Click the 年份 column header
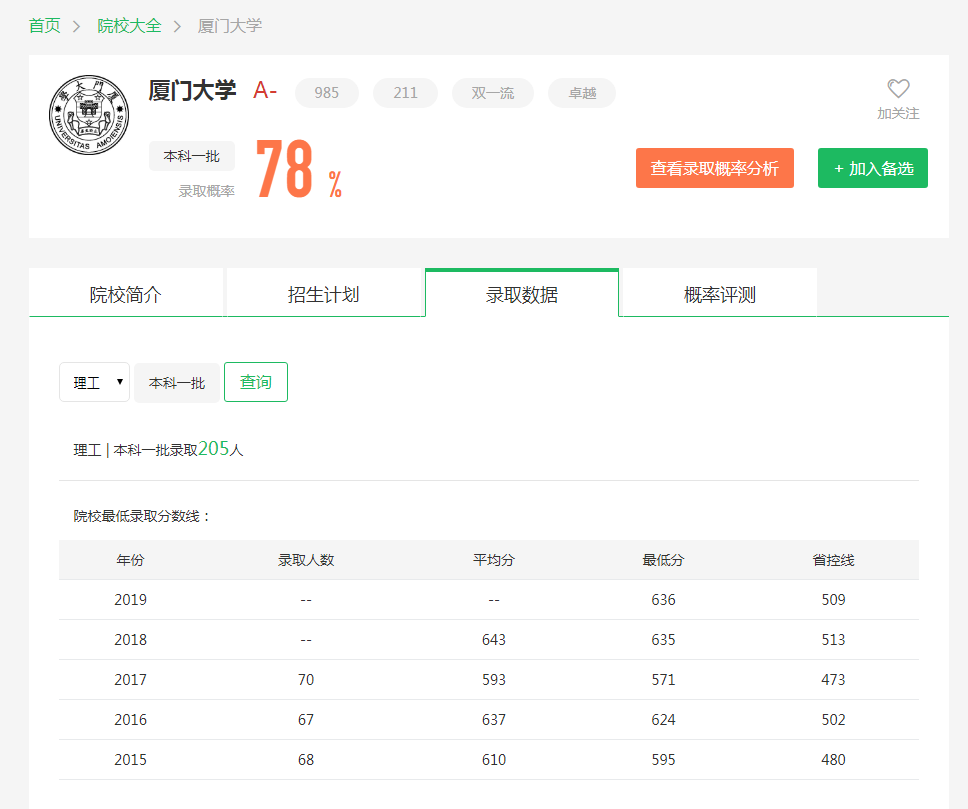968x809 pixels. (130, 560)
